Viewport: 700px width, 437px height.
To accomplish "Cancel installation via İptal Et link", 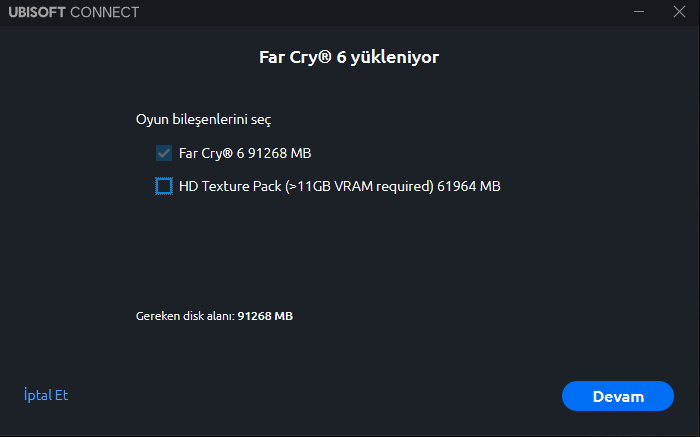I will point(45,395).
